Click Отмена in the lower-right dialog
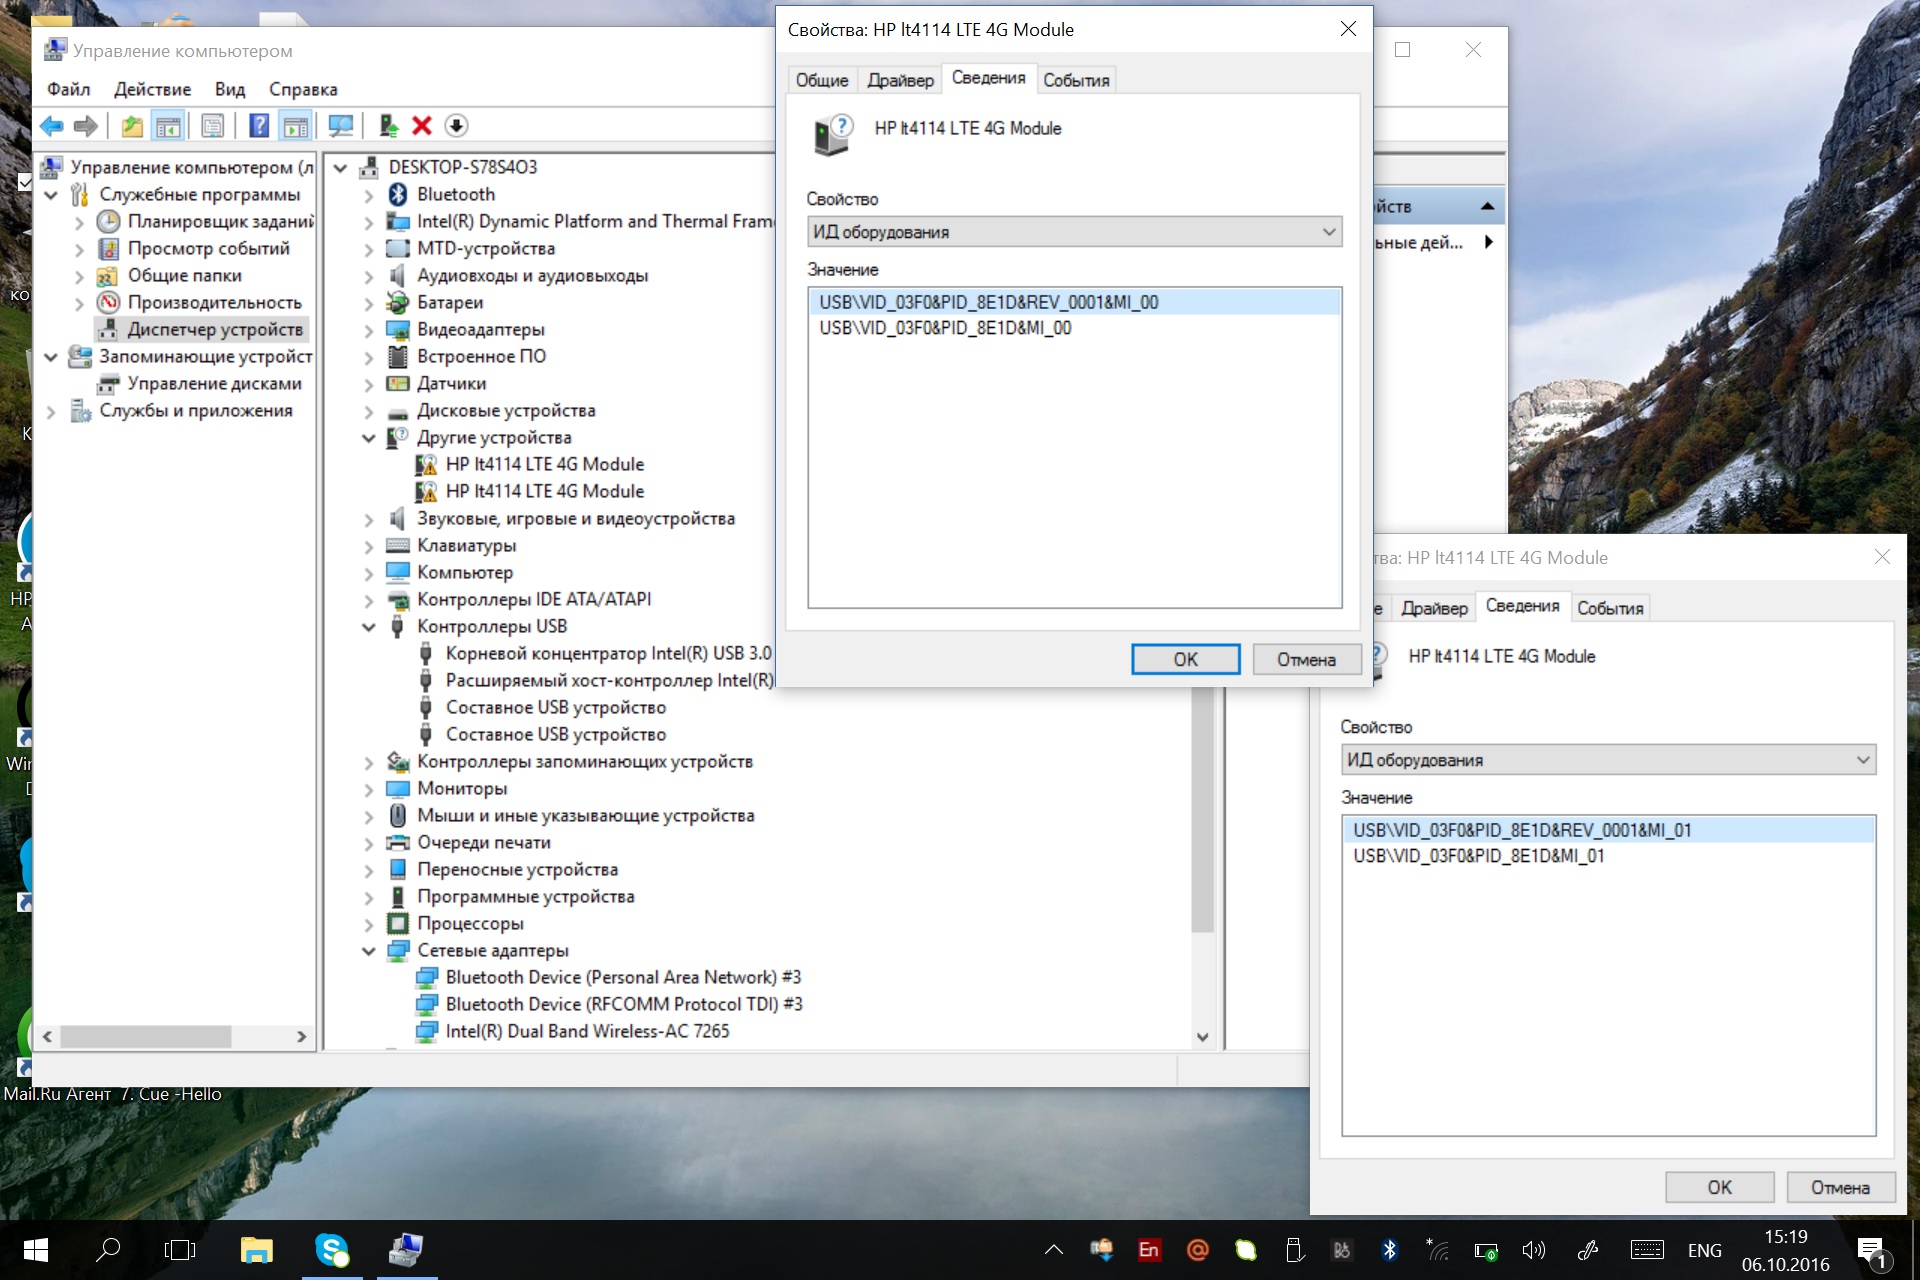The image size is (1920, 1280). 1839,1187
